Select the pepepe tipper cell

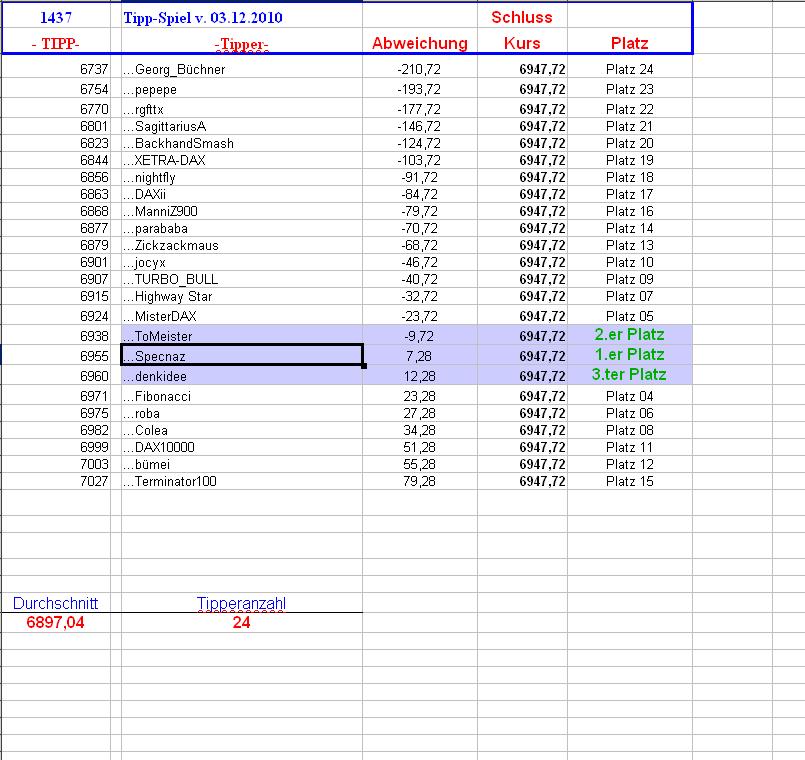[x=242, y=89]
